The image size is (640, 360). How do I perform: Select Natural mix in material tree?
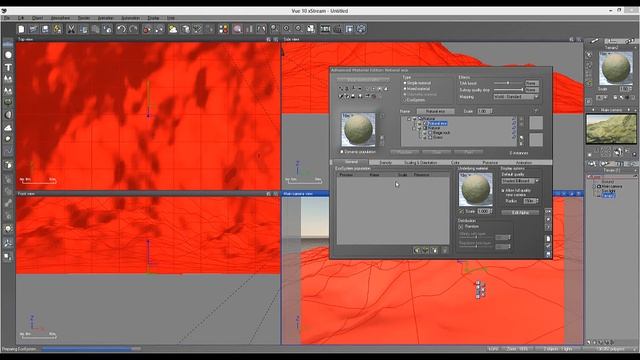(x=438, y=123)
